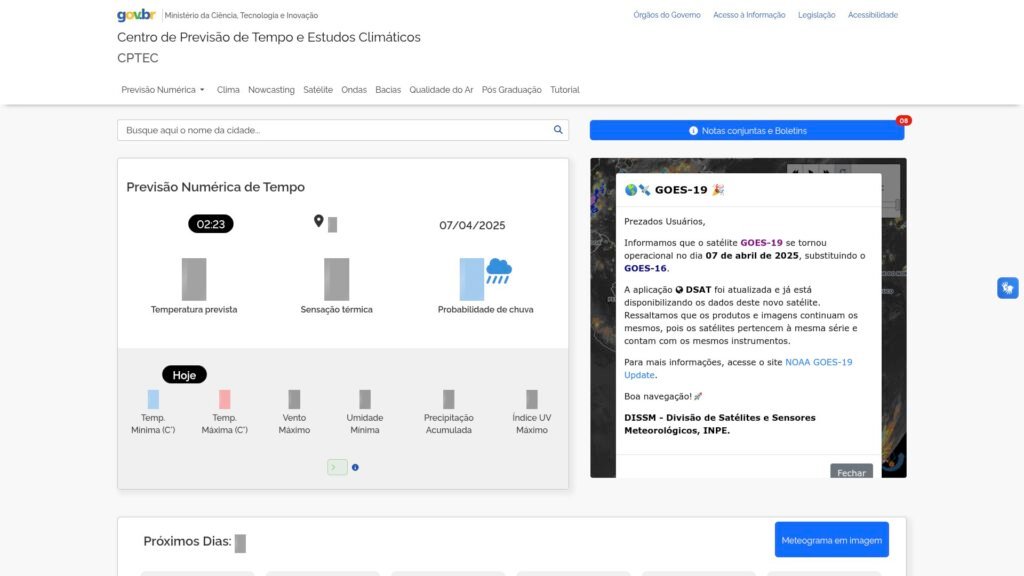Click the DISSM signature text

(x=720, y=424)
